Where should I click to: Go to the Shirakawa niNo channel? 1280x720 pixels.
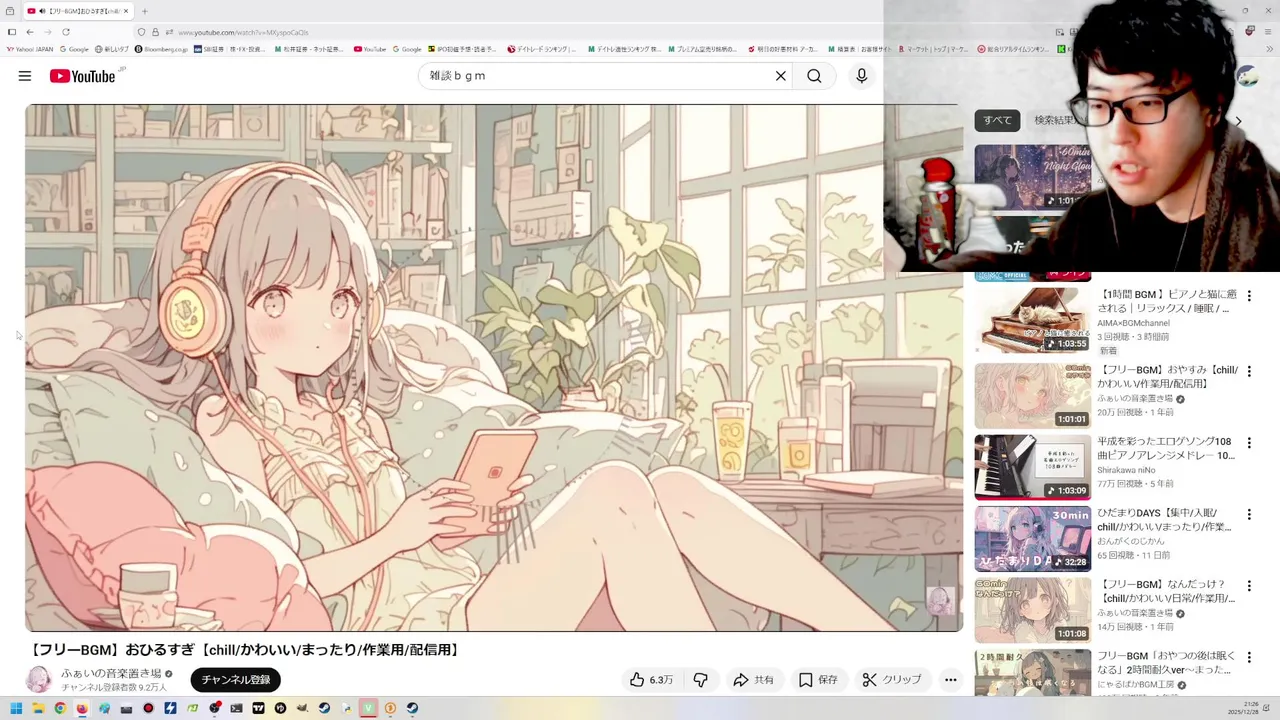[x=1126, y=470]
